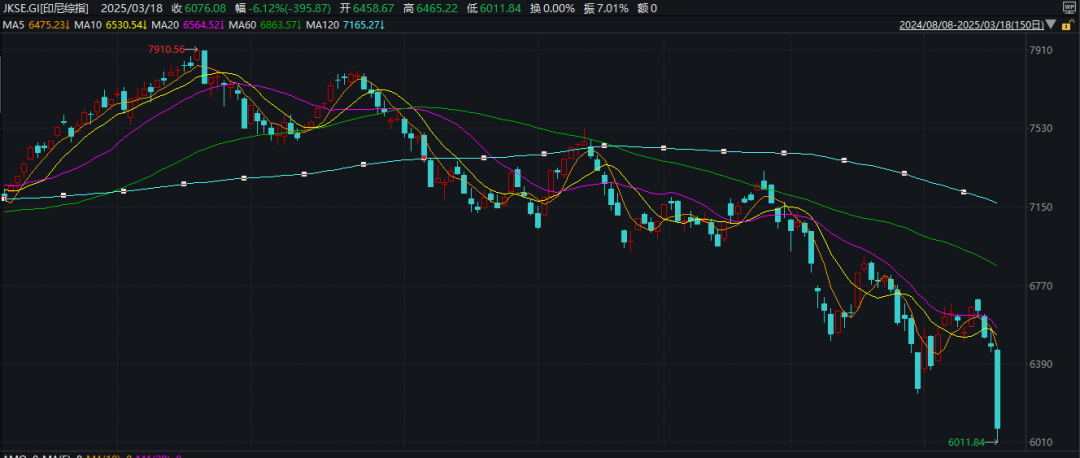Click the AMO volume indicator label at bottom
Screen dimensions: 1080x458
click(14, 455)
